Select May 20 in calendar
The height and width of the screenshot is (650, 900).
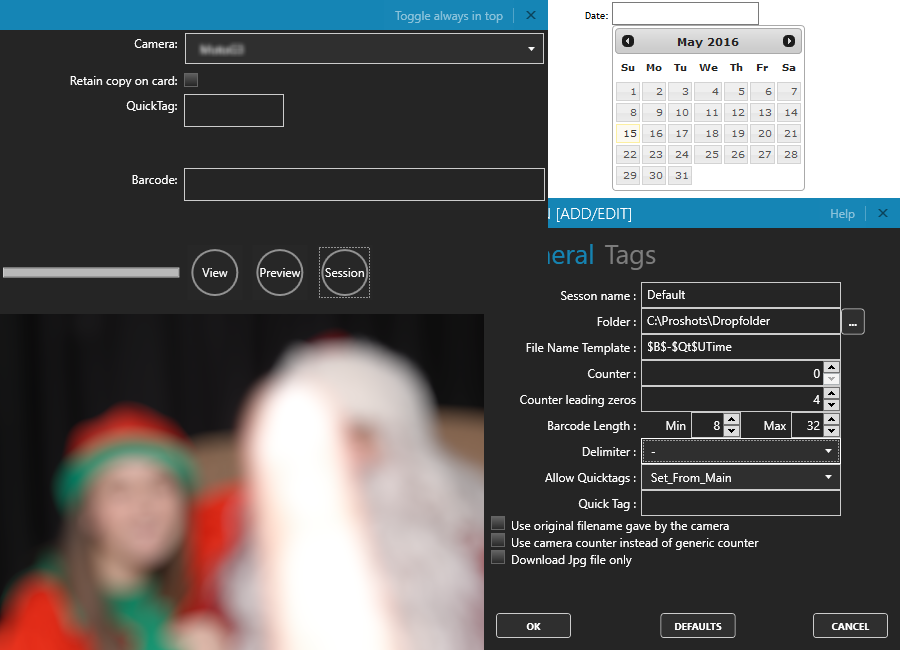point(762,133)
